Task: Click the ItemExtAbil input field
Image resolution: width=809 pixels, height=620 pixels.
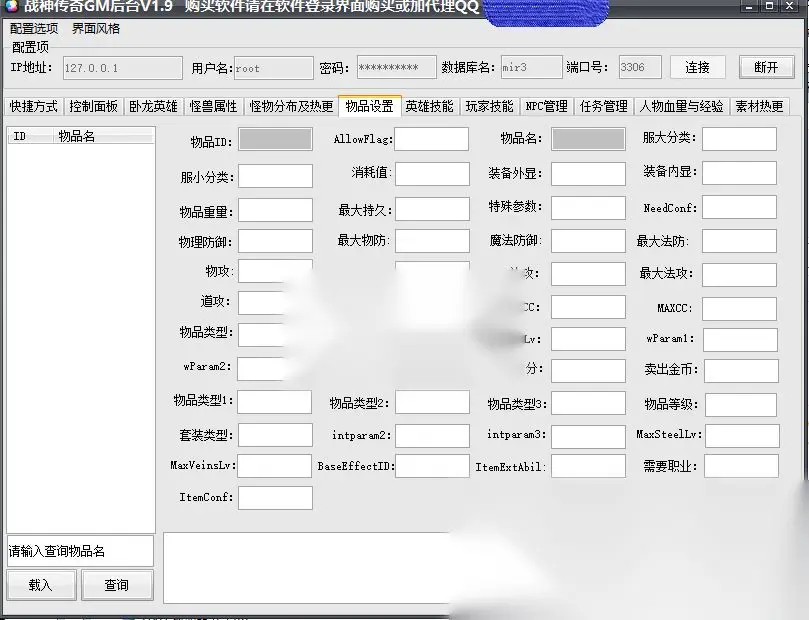Action: 588,466
